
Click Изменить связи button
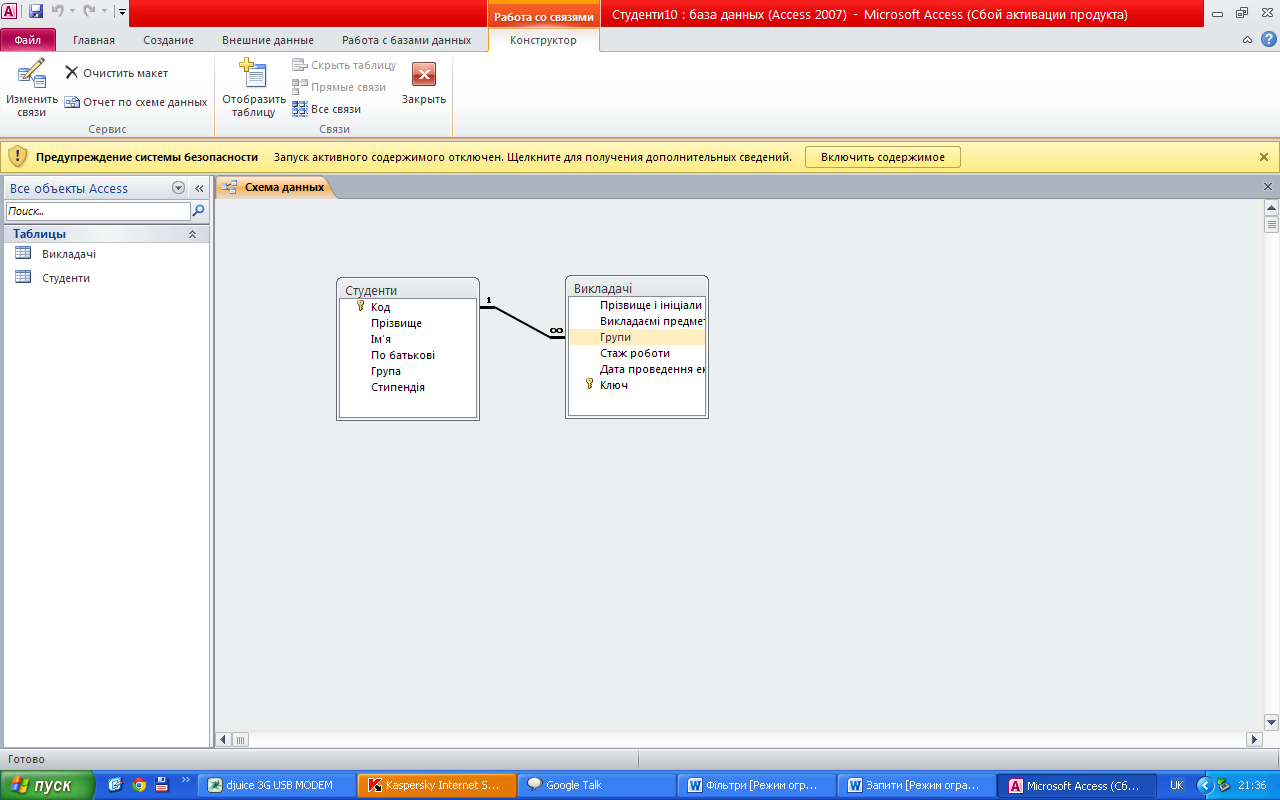32,88
